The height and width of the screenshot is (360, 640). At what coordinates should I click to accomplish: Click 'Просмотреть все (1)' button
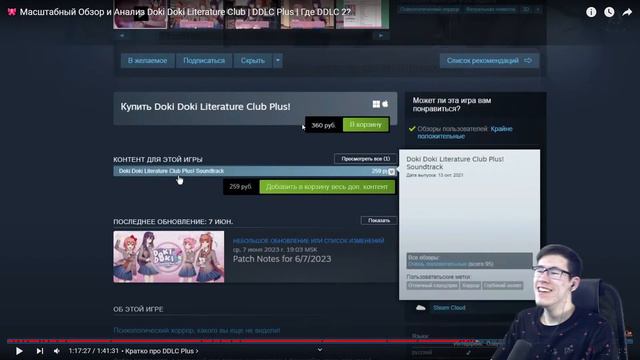[x=365, y=159]
